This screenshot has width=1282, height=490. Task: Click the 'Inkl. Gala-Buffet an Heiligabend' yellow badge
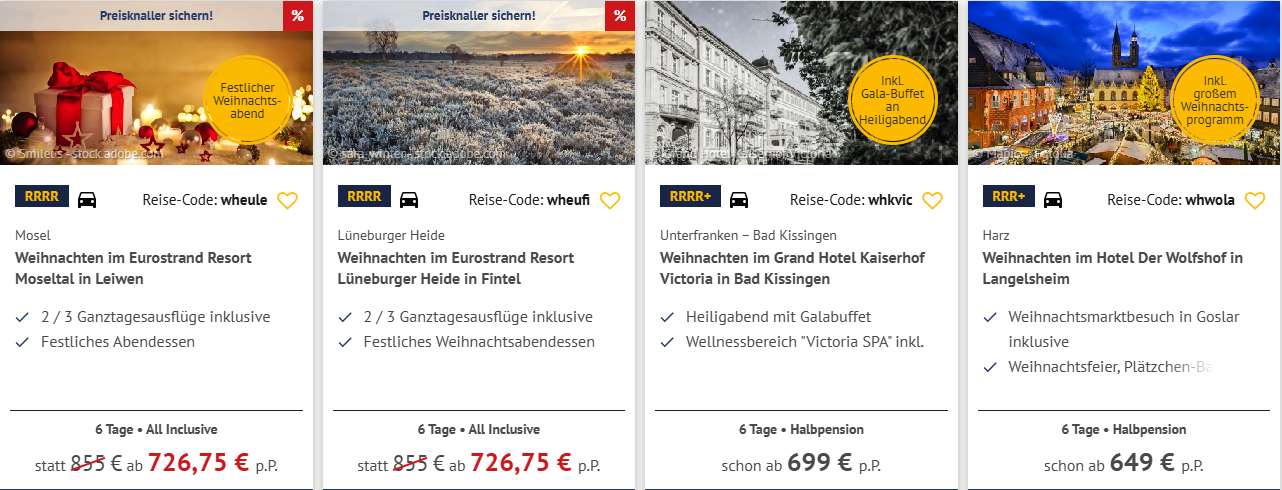[x=893, y=100]
